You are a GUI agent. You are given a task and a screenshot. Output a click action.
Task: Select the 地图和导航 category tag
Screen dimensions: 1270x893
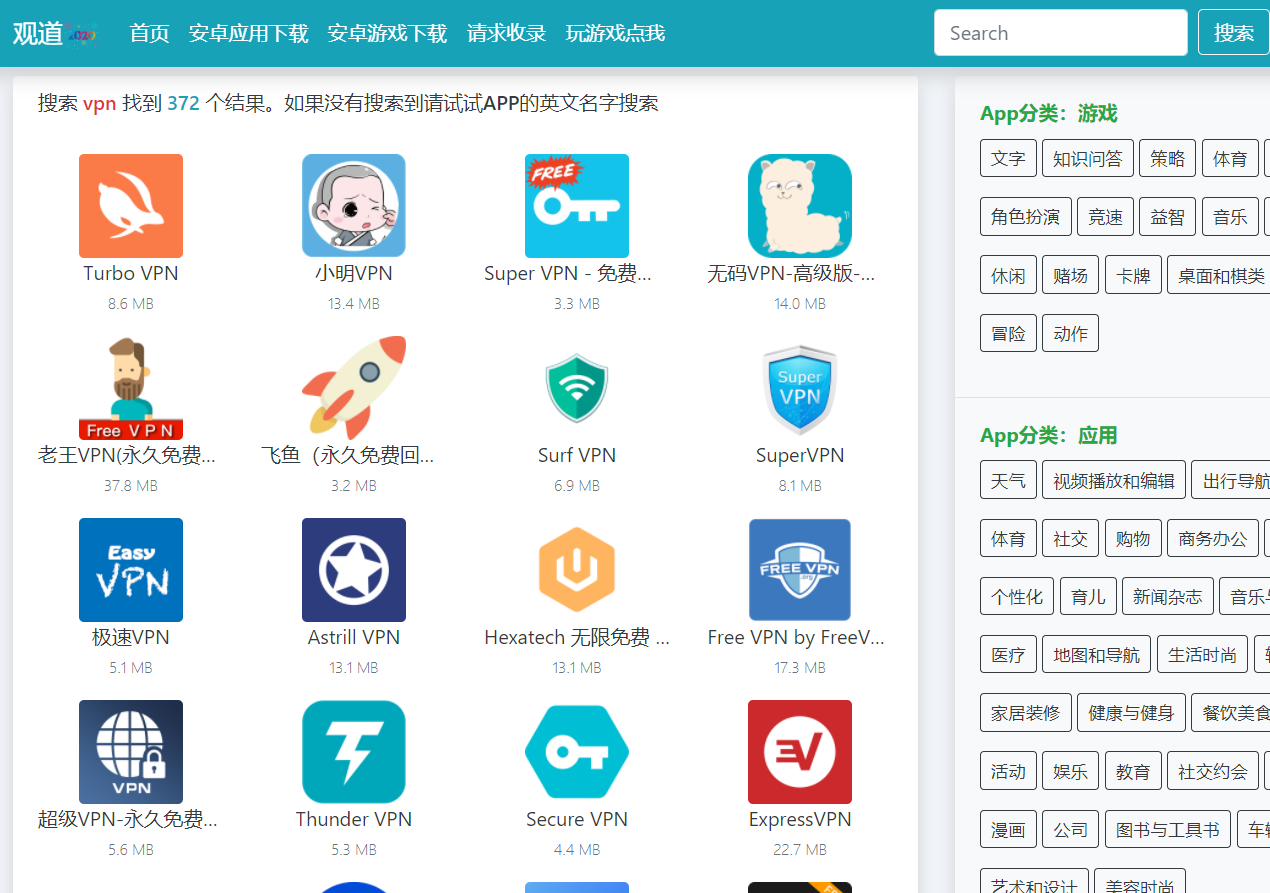click(1097, 655)
